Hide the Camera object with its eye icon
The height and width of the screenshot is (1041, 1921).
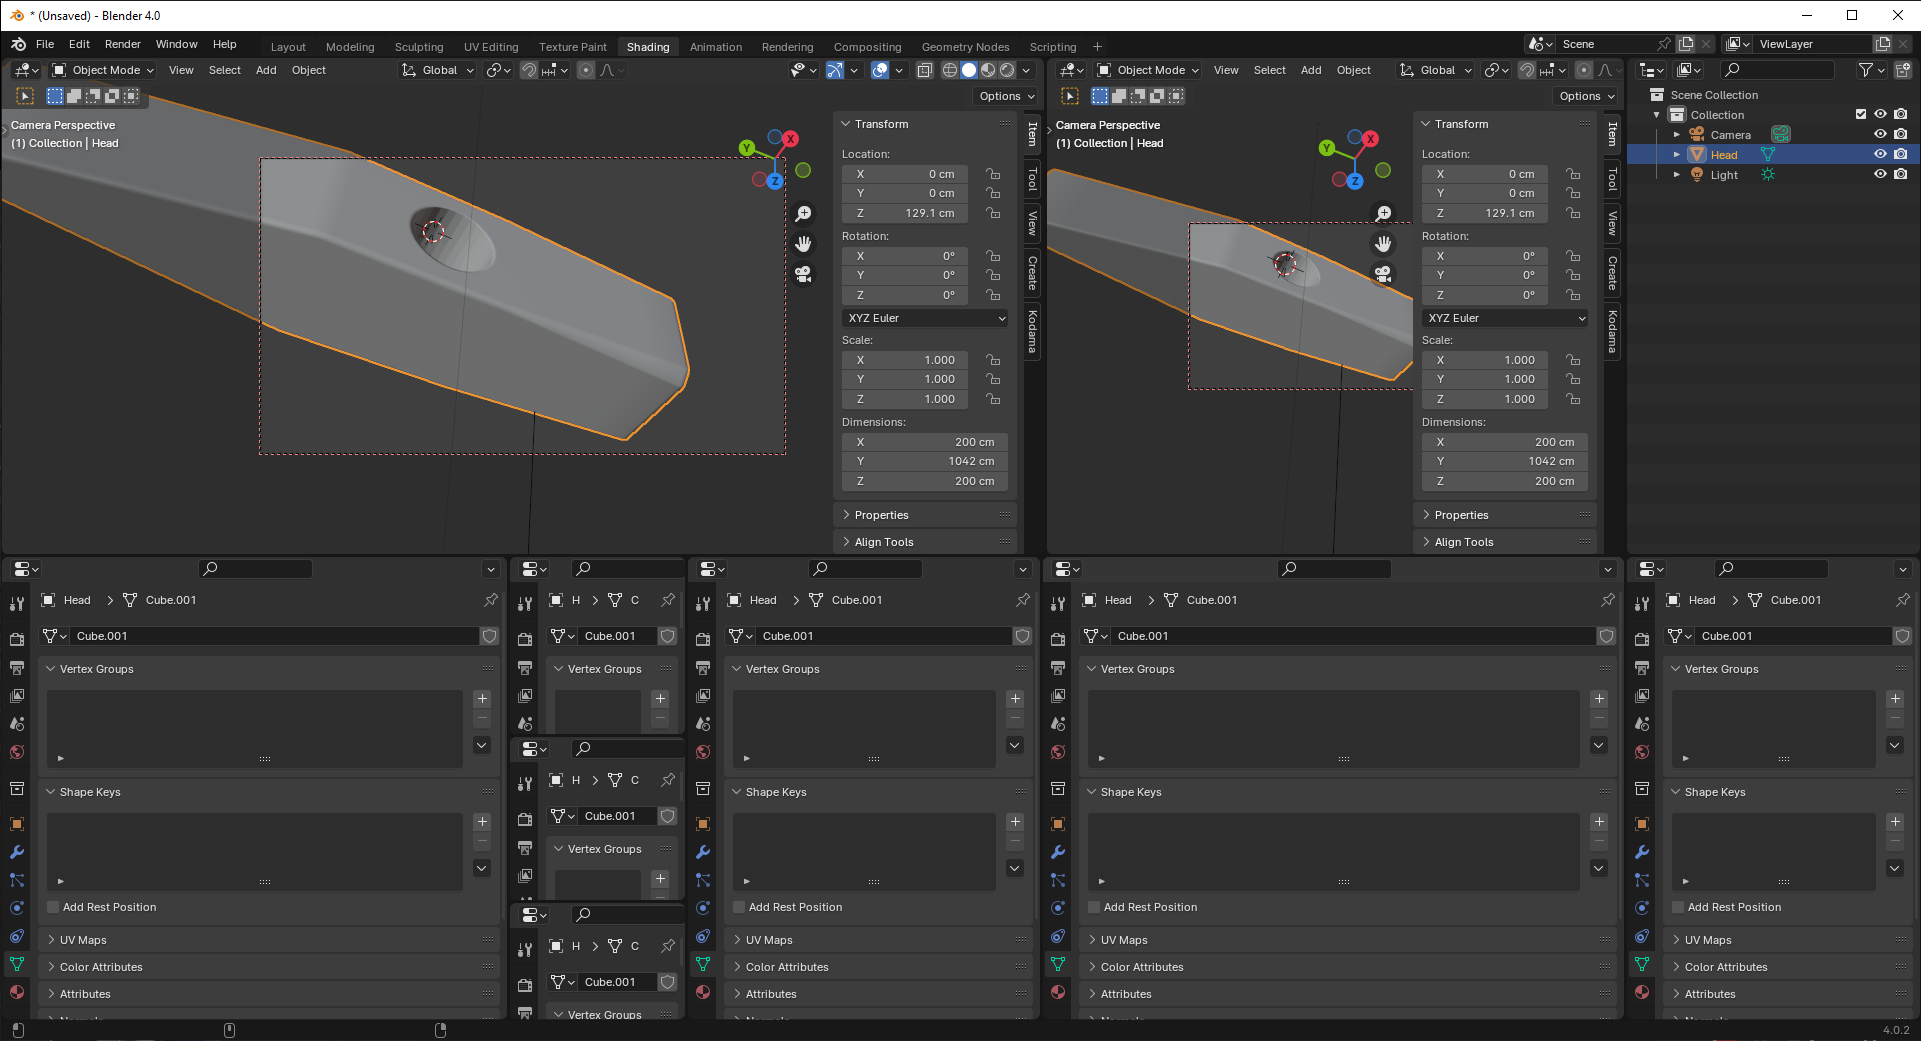coord(1880,135)
